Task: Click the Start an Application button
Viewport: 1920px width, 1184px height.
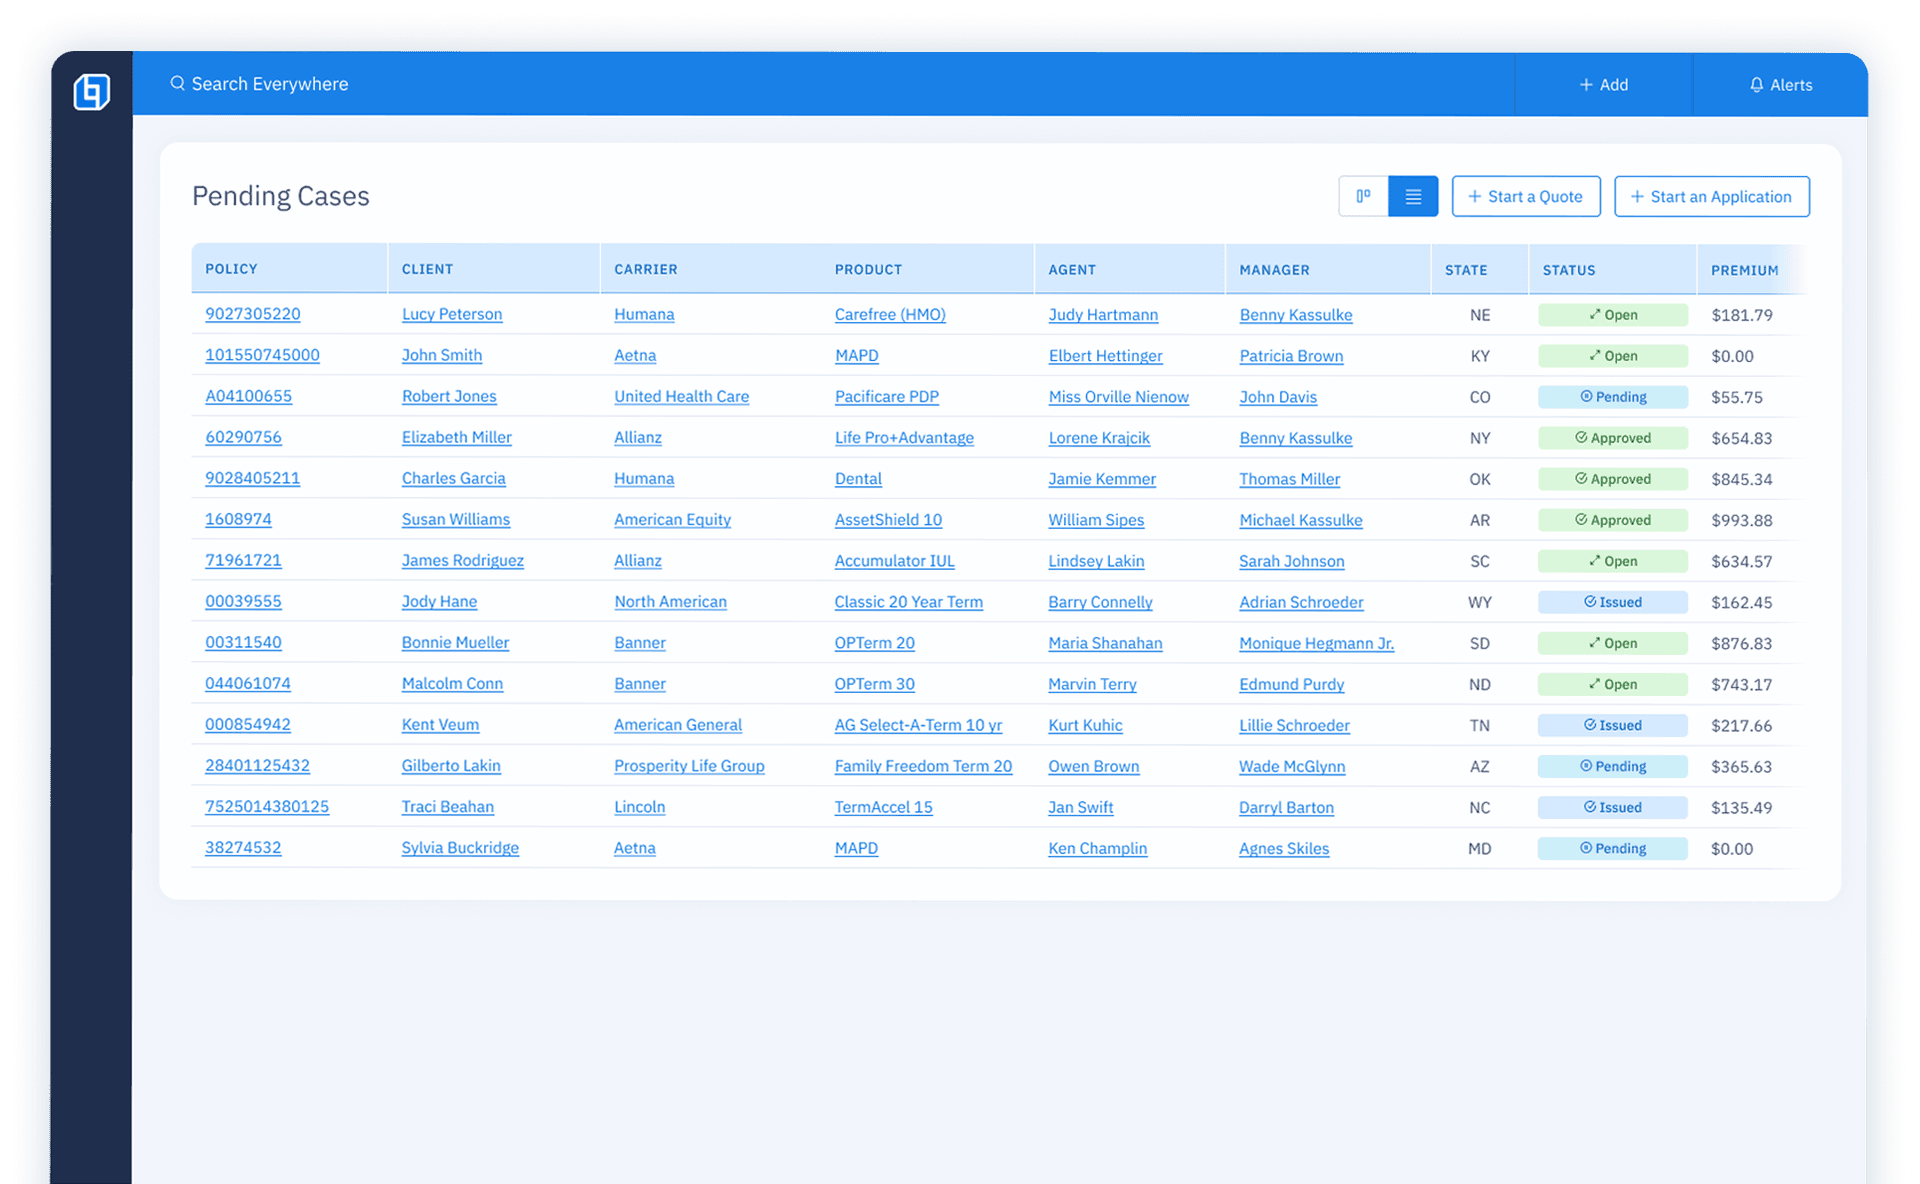Action: click(1712, 196)
